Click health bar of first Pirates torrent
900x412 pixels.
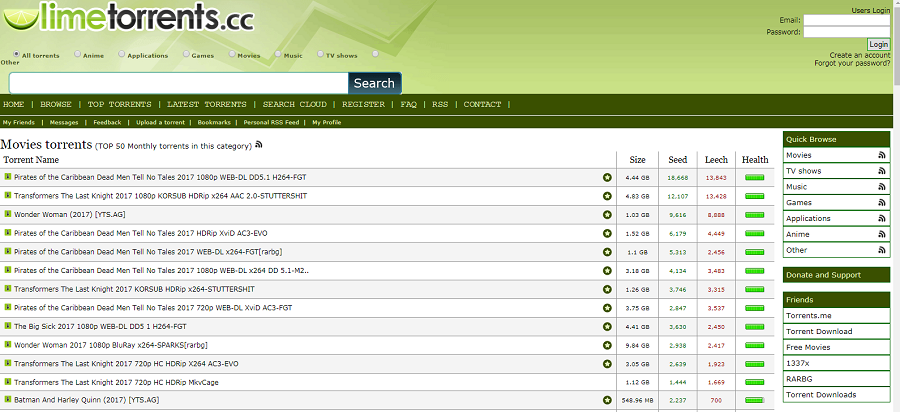pos(754,178)
